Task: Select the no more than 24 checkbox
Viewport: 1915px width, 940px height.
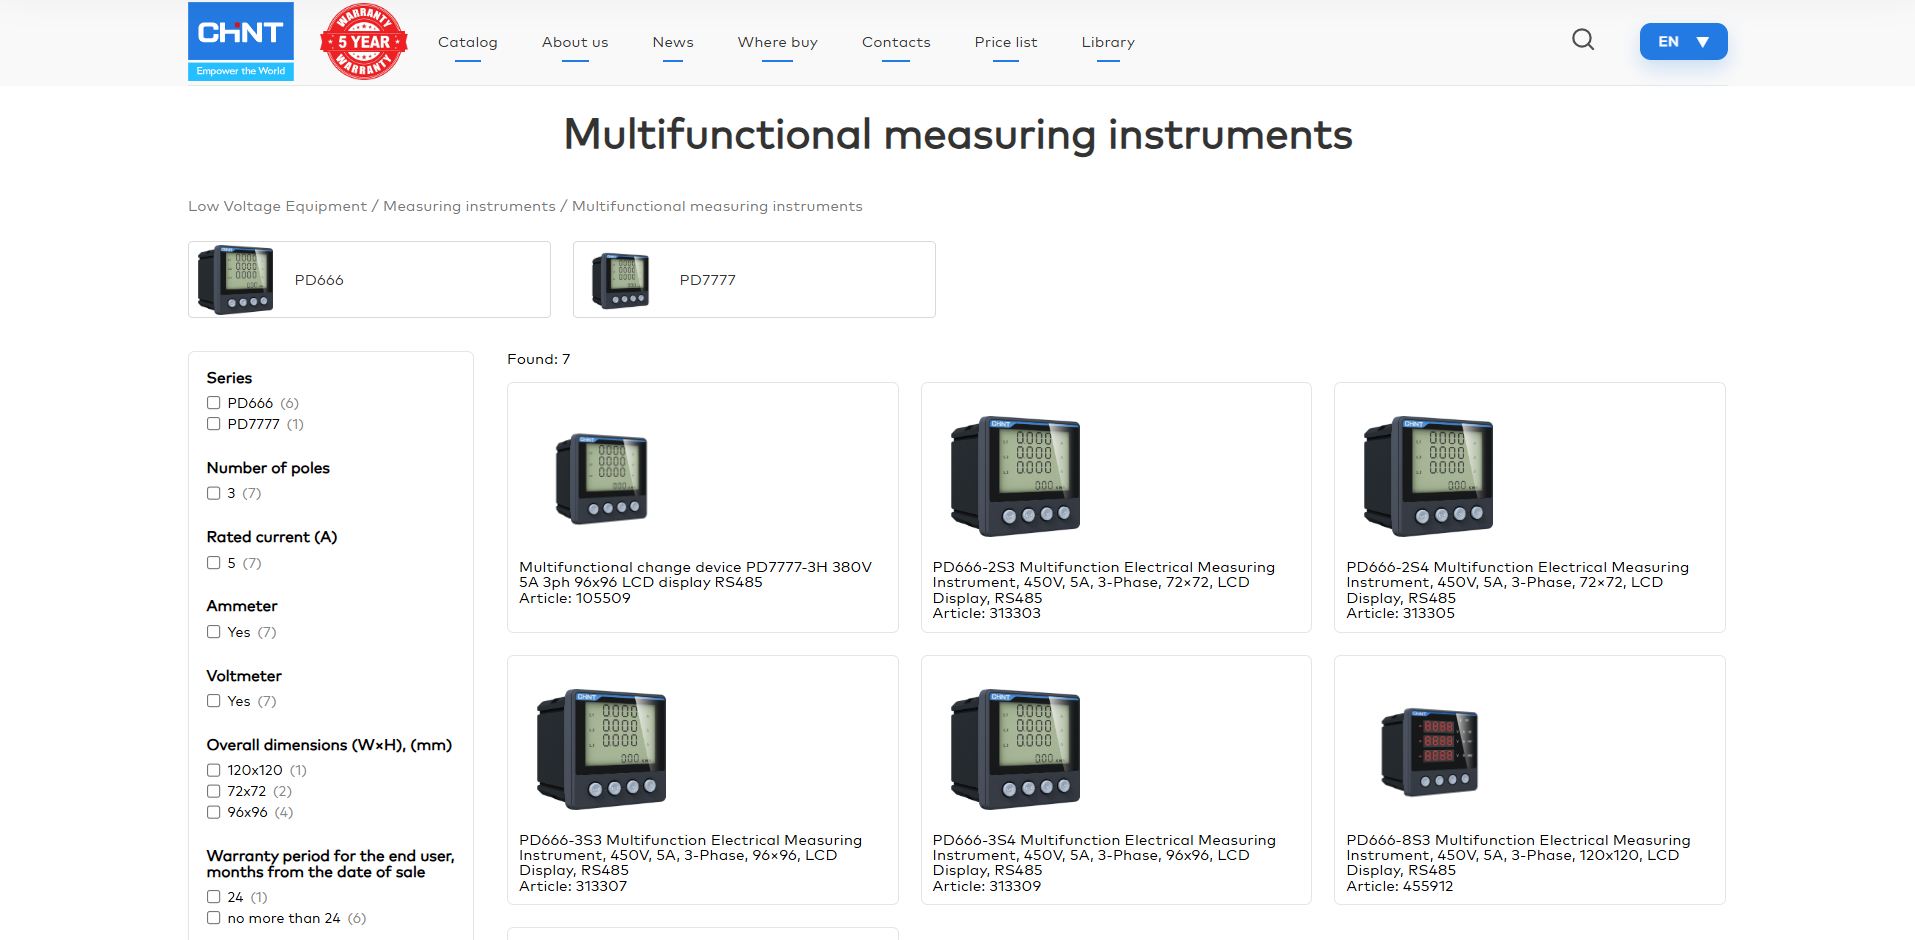Action: pyautogui.click(x=214, y=918)
